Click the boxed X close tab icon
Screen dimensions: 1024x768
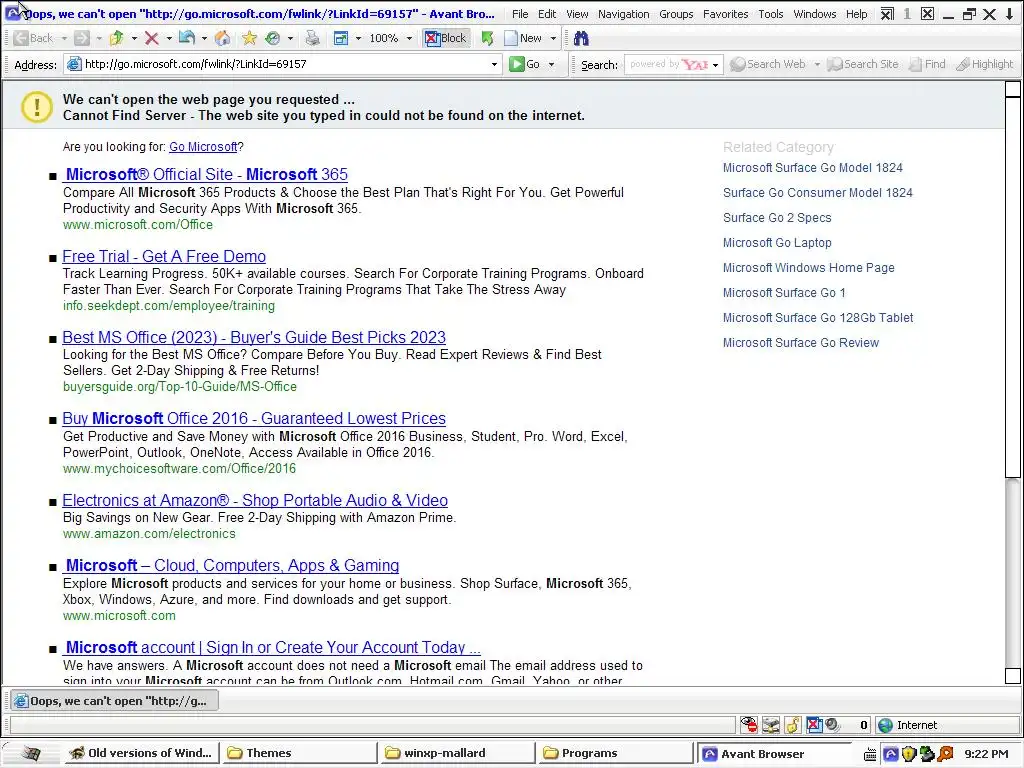(x=927, y=14)
